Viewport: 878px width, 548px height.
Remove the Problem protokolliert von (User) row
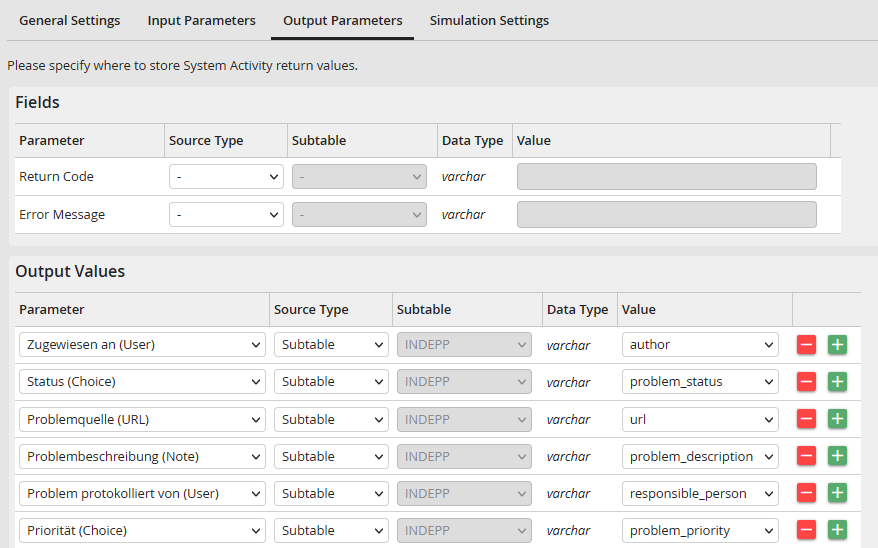(806, 493)
